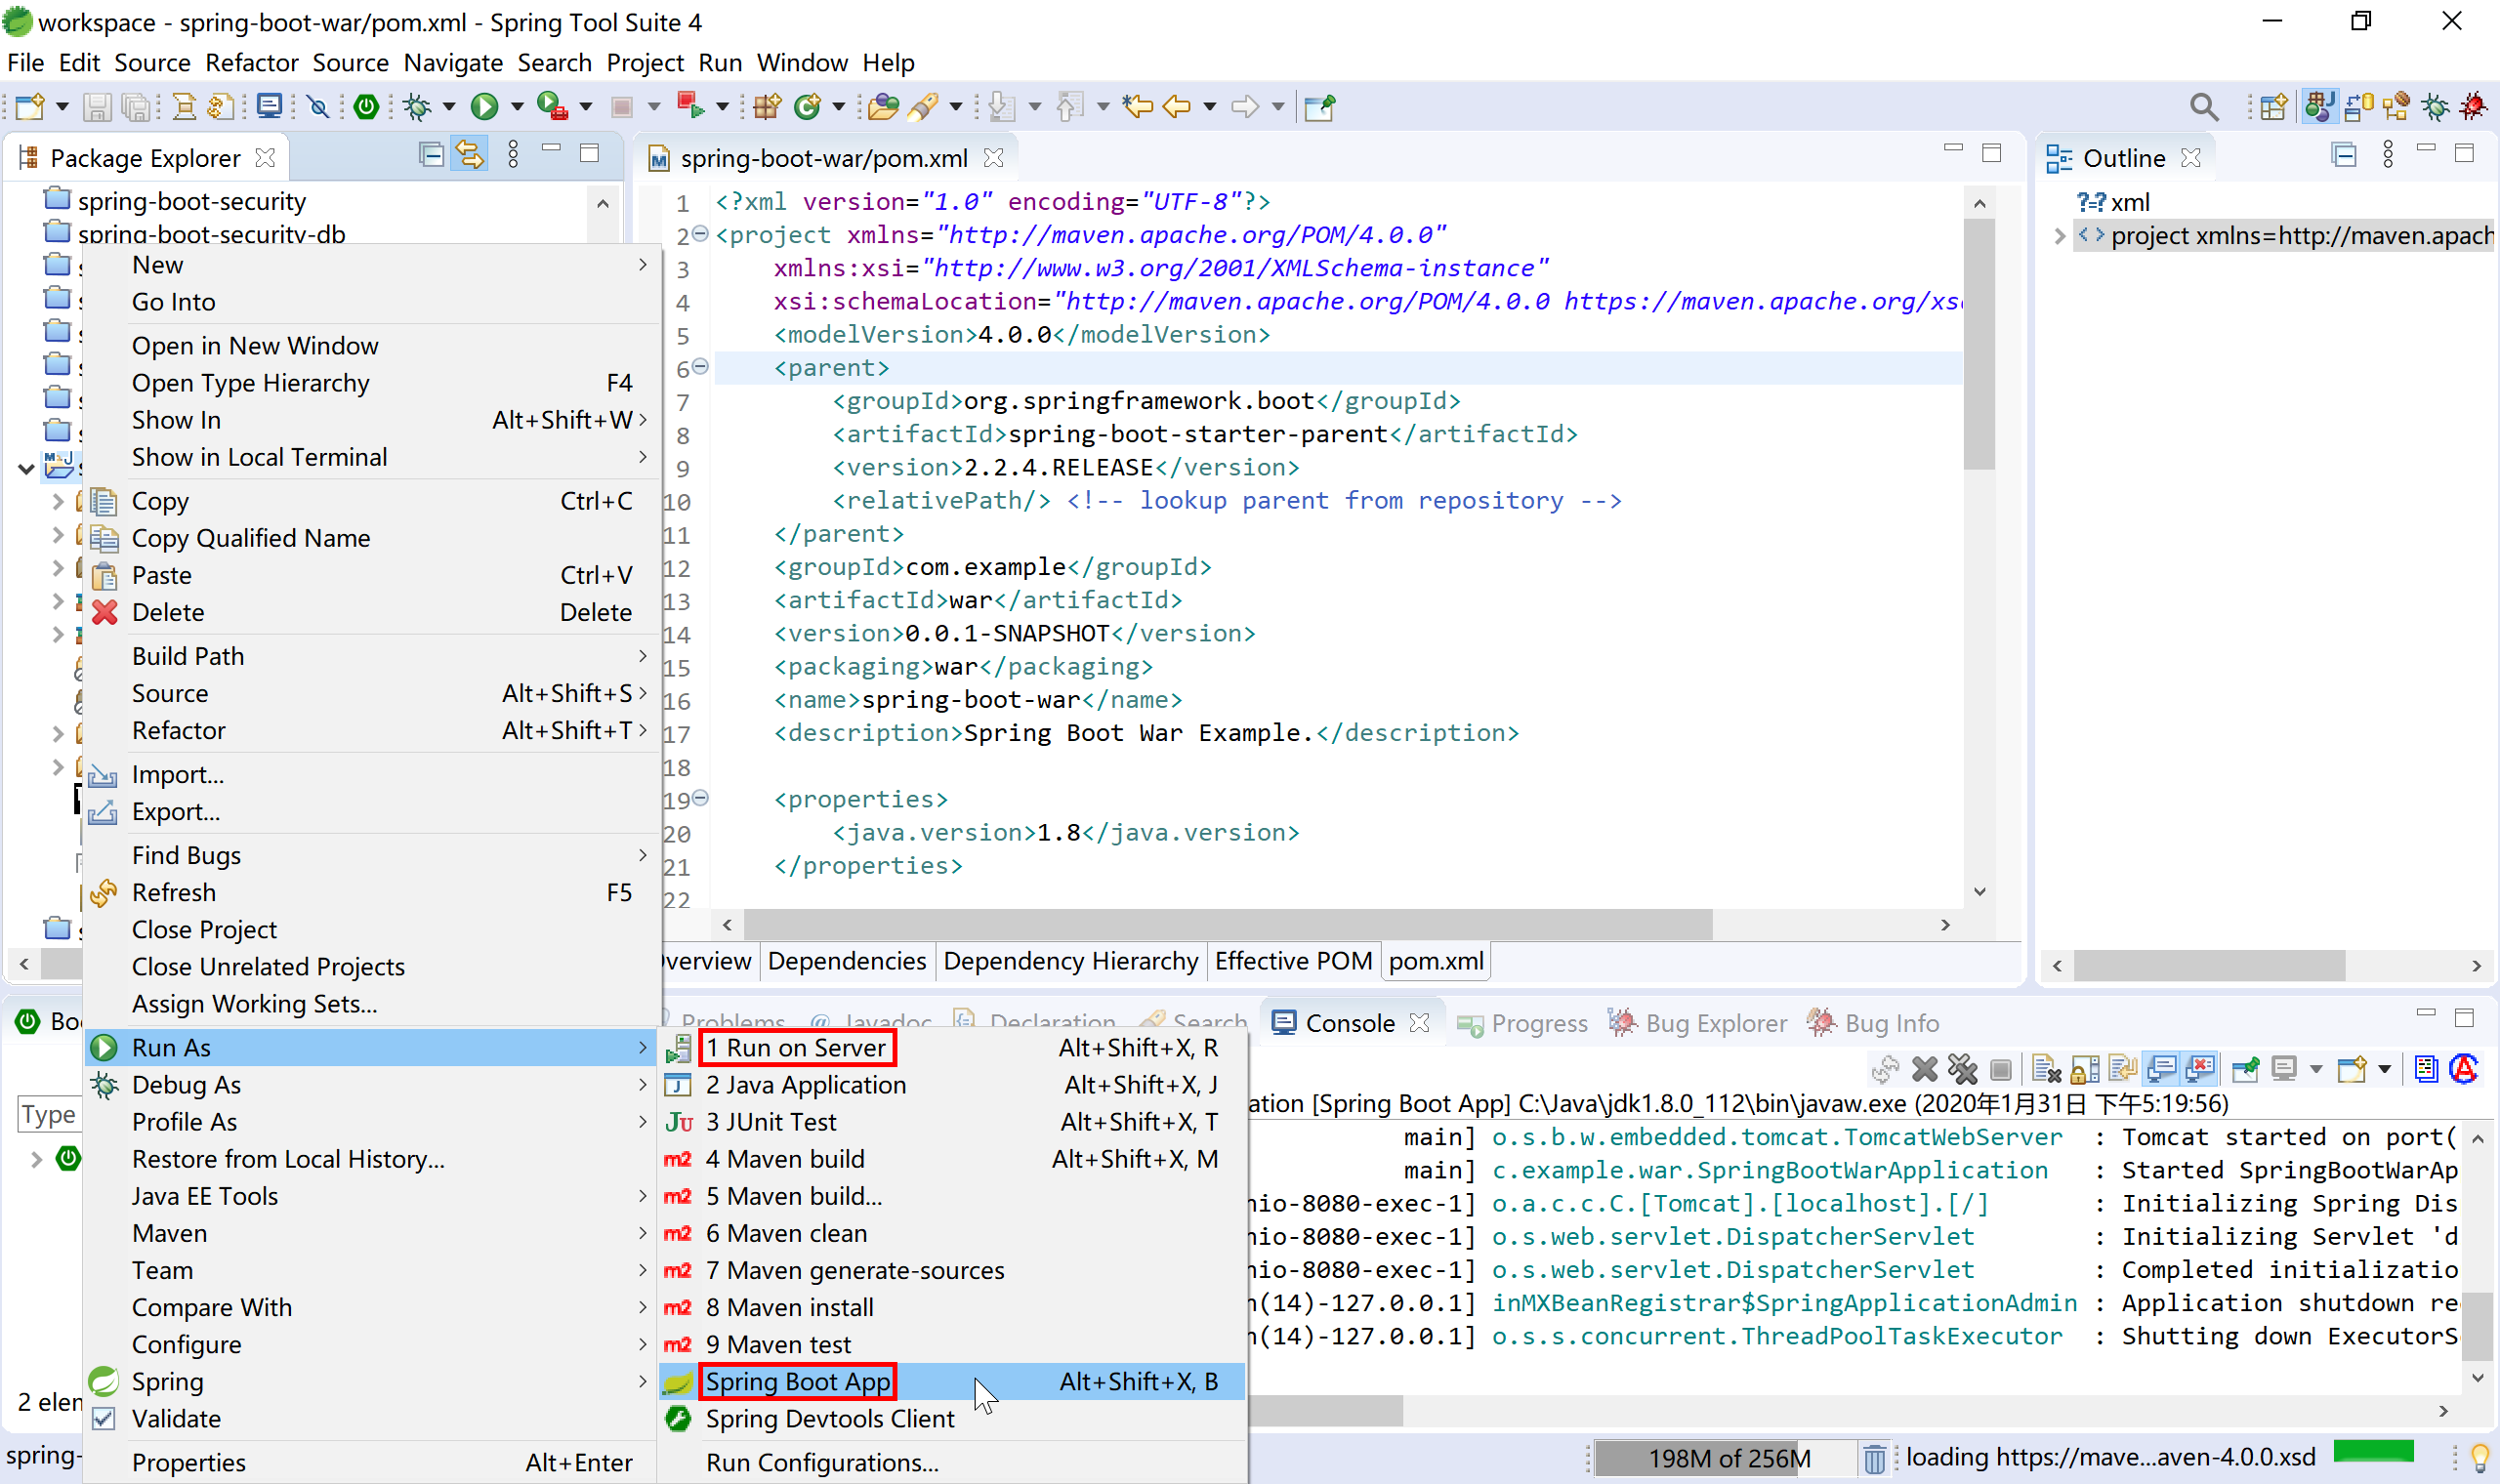Click the Collapse All icon in Package Explorer

431,155
